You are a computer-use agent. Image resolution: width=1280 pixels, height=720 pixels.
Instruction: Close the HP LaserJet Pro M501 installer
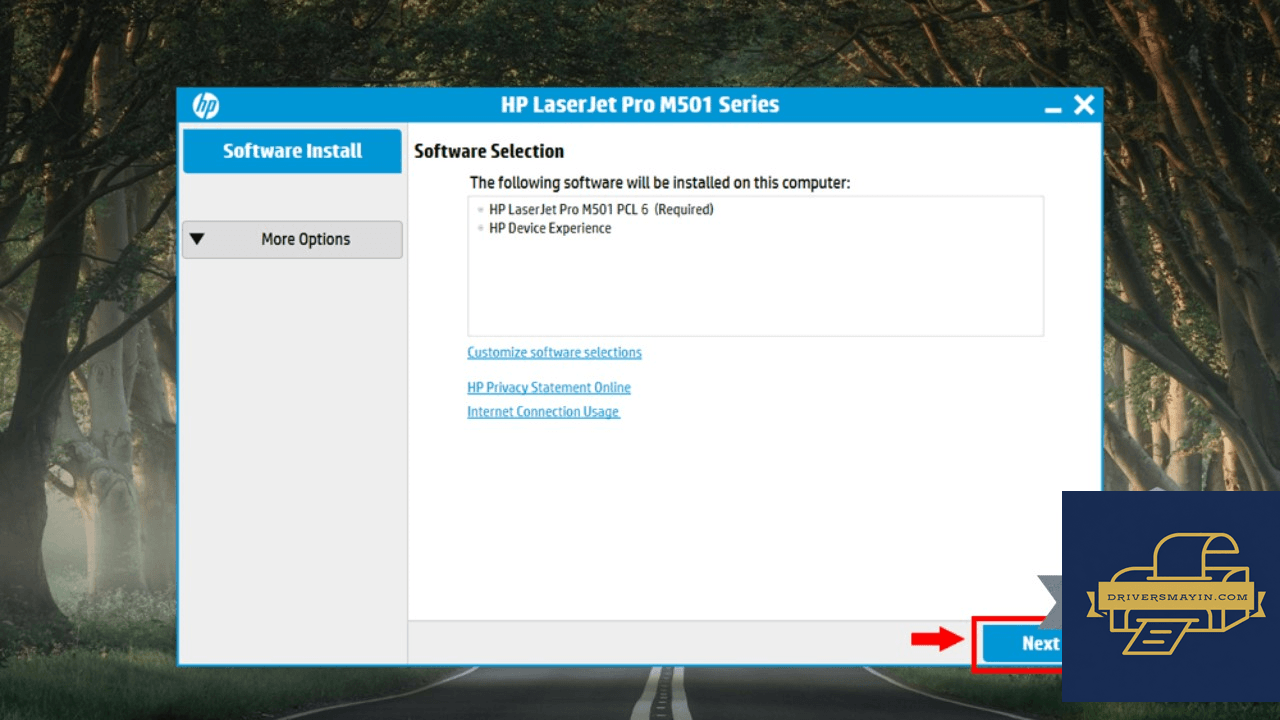tap(1084, 105)
